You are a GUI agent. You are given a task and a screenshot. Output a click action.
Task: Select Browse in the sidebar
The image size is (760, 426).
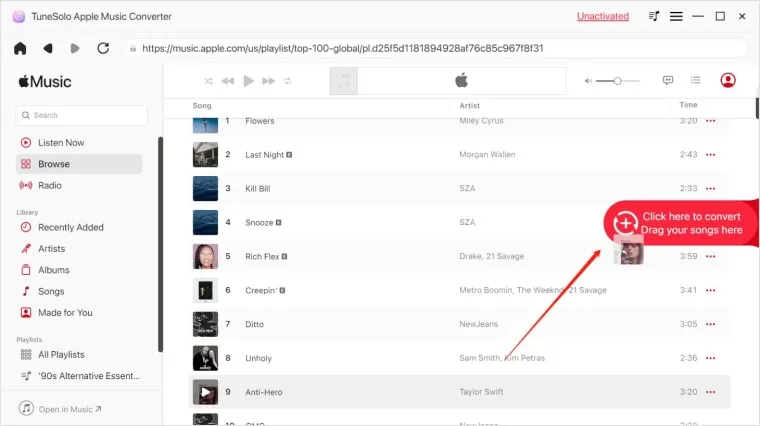54,164
